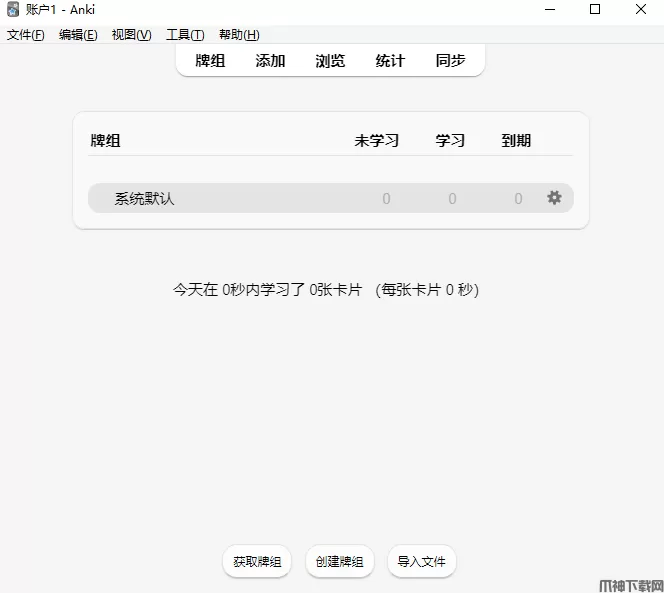
Task: Open the 文件(F) menu
Action: tap(25, 35)
